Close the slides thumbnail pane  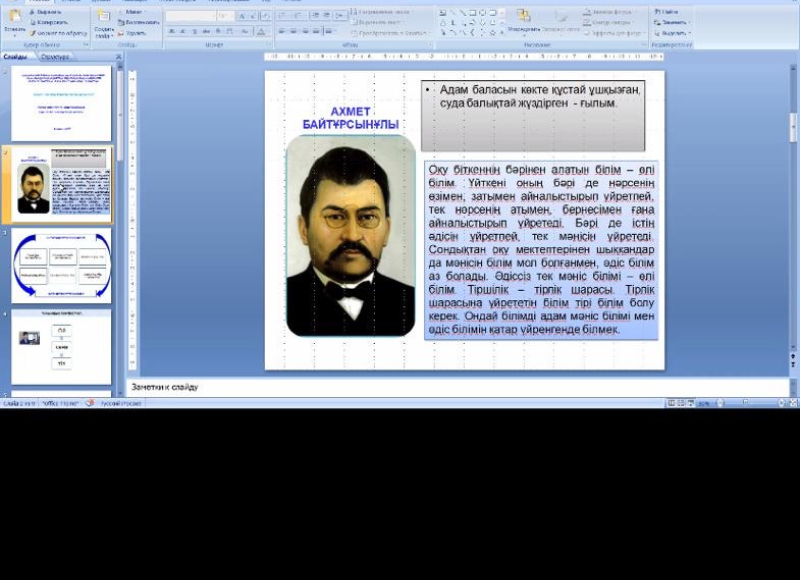118,57
